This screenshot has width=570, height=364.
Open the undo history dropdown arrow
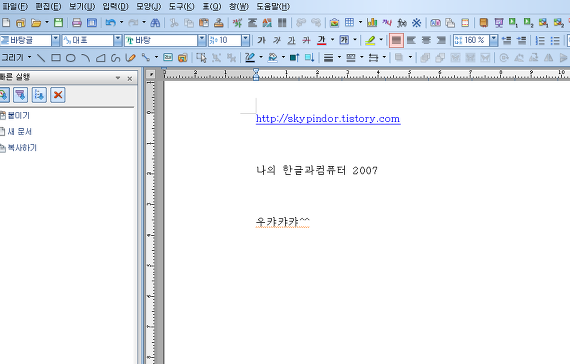tap(121, 22)
